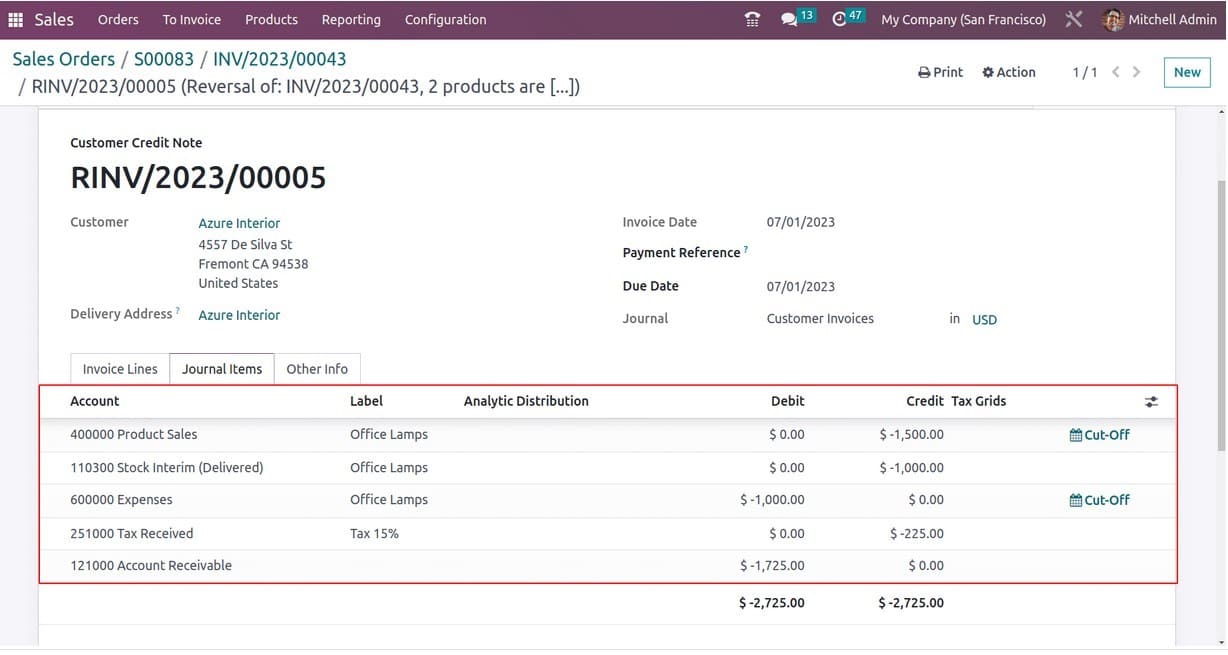Open the Mitchell Admin user menu

click(x=1159, y=20)
